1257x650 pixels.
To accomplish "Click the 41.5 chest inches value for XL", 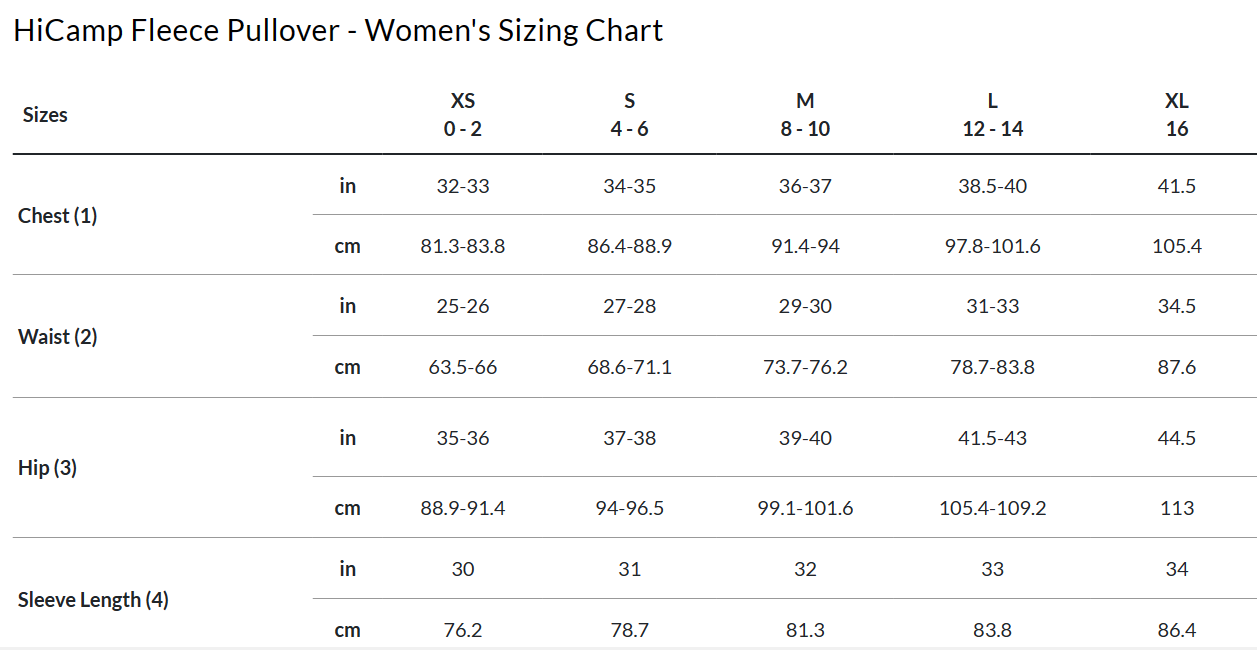I will point(1177,186).
